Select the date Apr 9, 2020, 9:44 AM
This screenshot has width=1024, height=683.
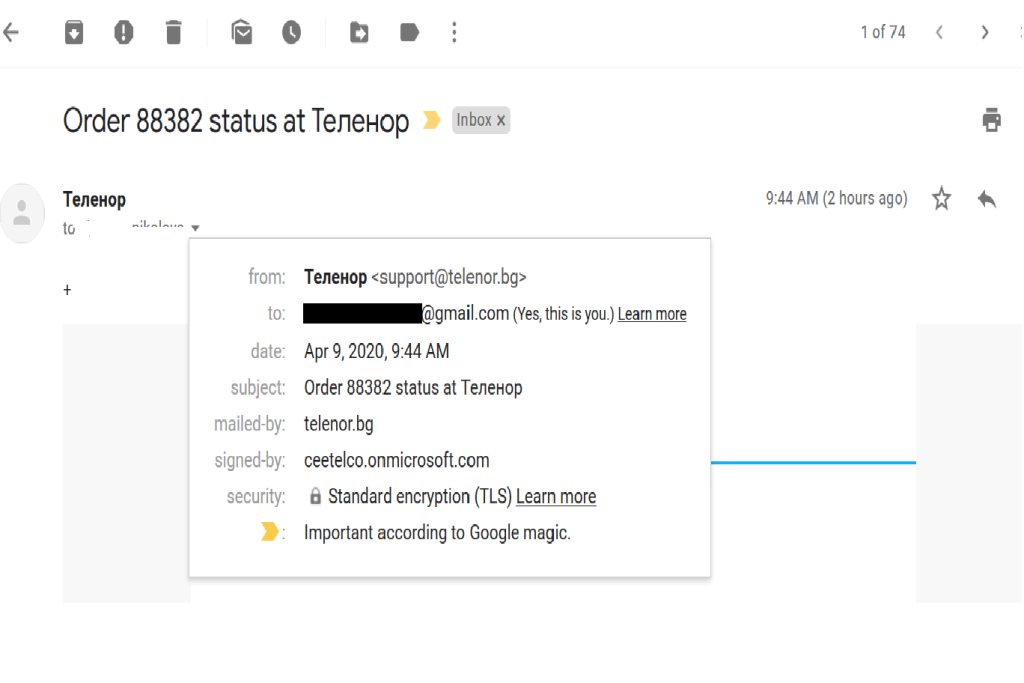pos(376,351)
